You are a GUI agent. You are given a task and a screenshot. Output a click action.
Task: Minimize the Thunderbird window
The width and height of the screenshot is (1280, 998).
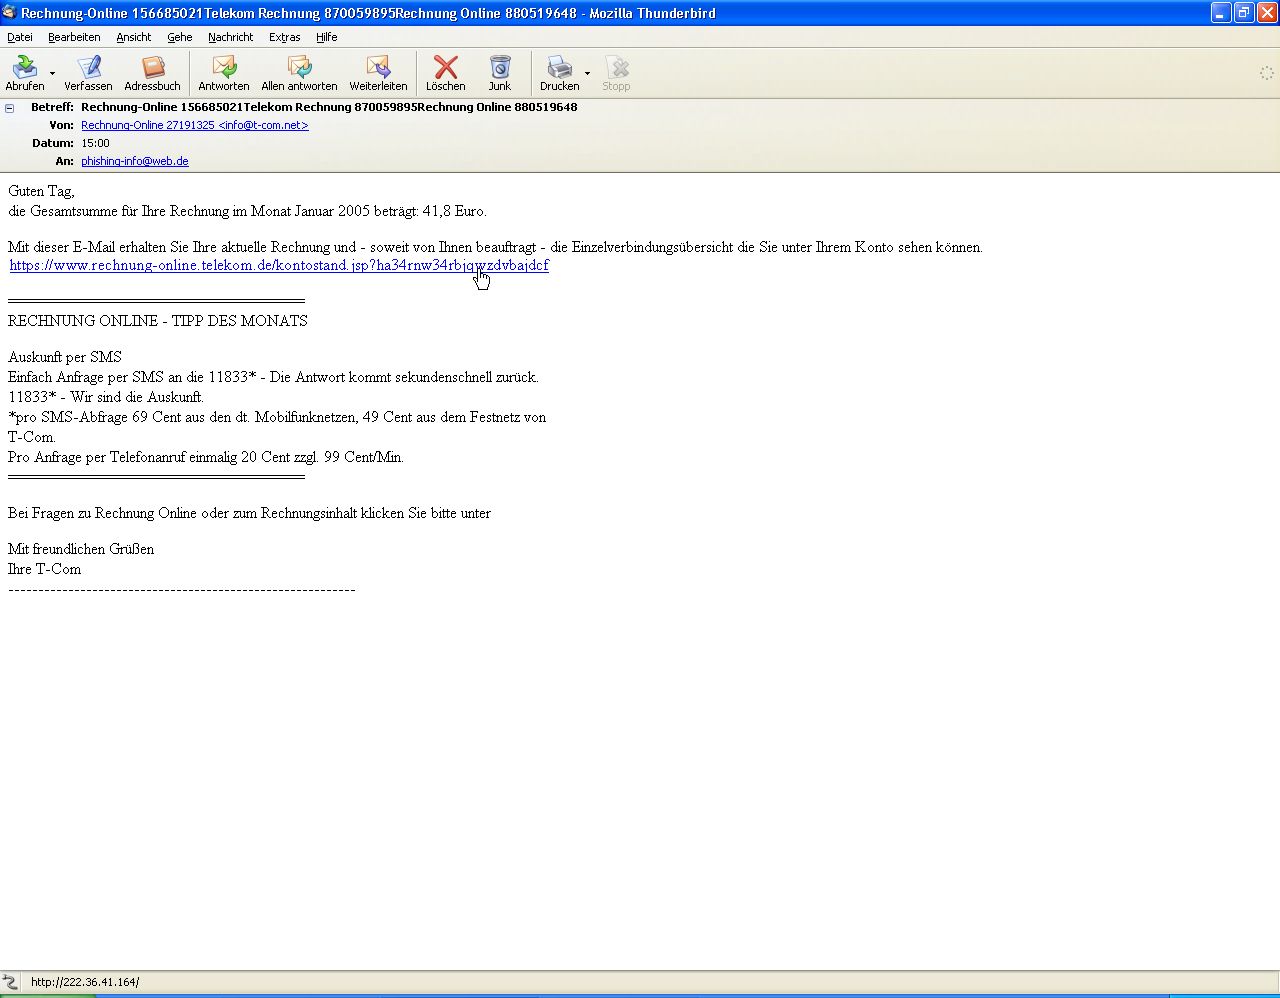1221,12
